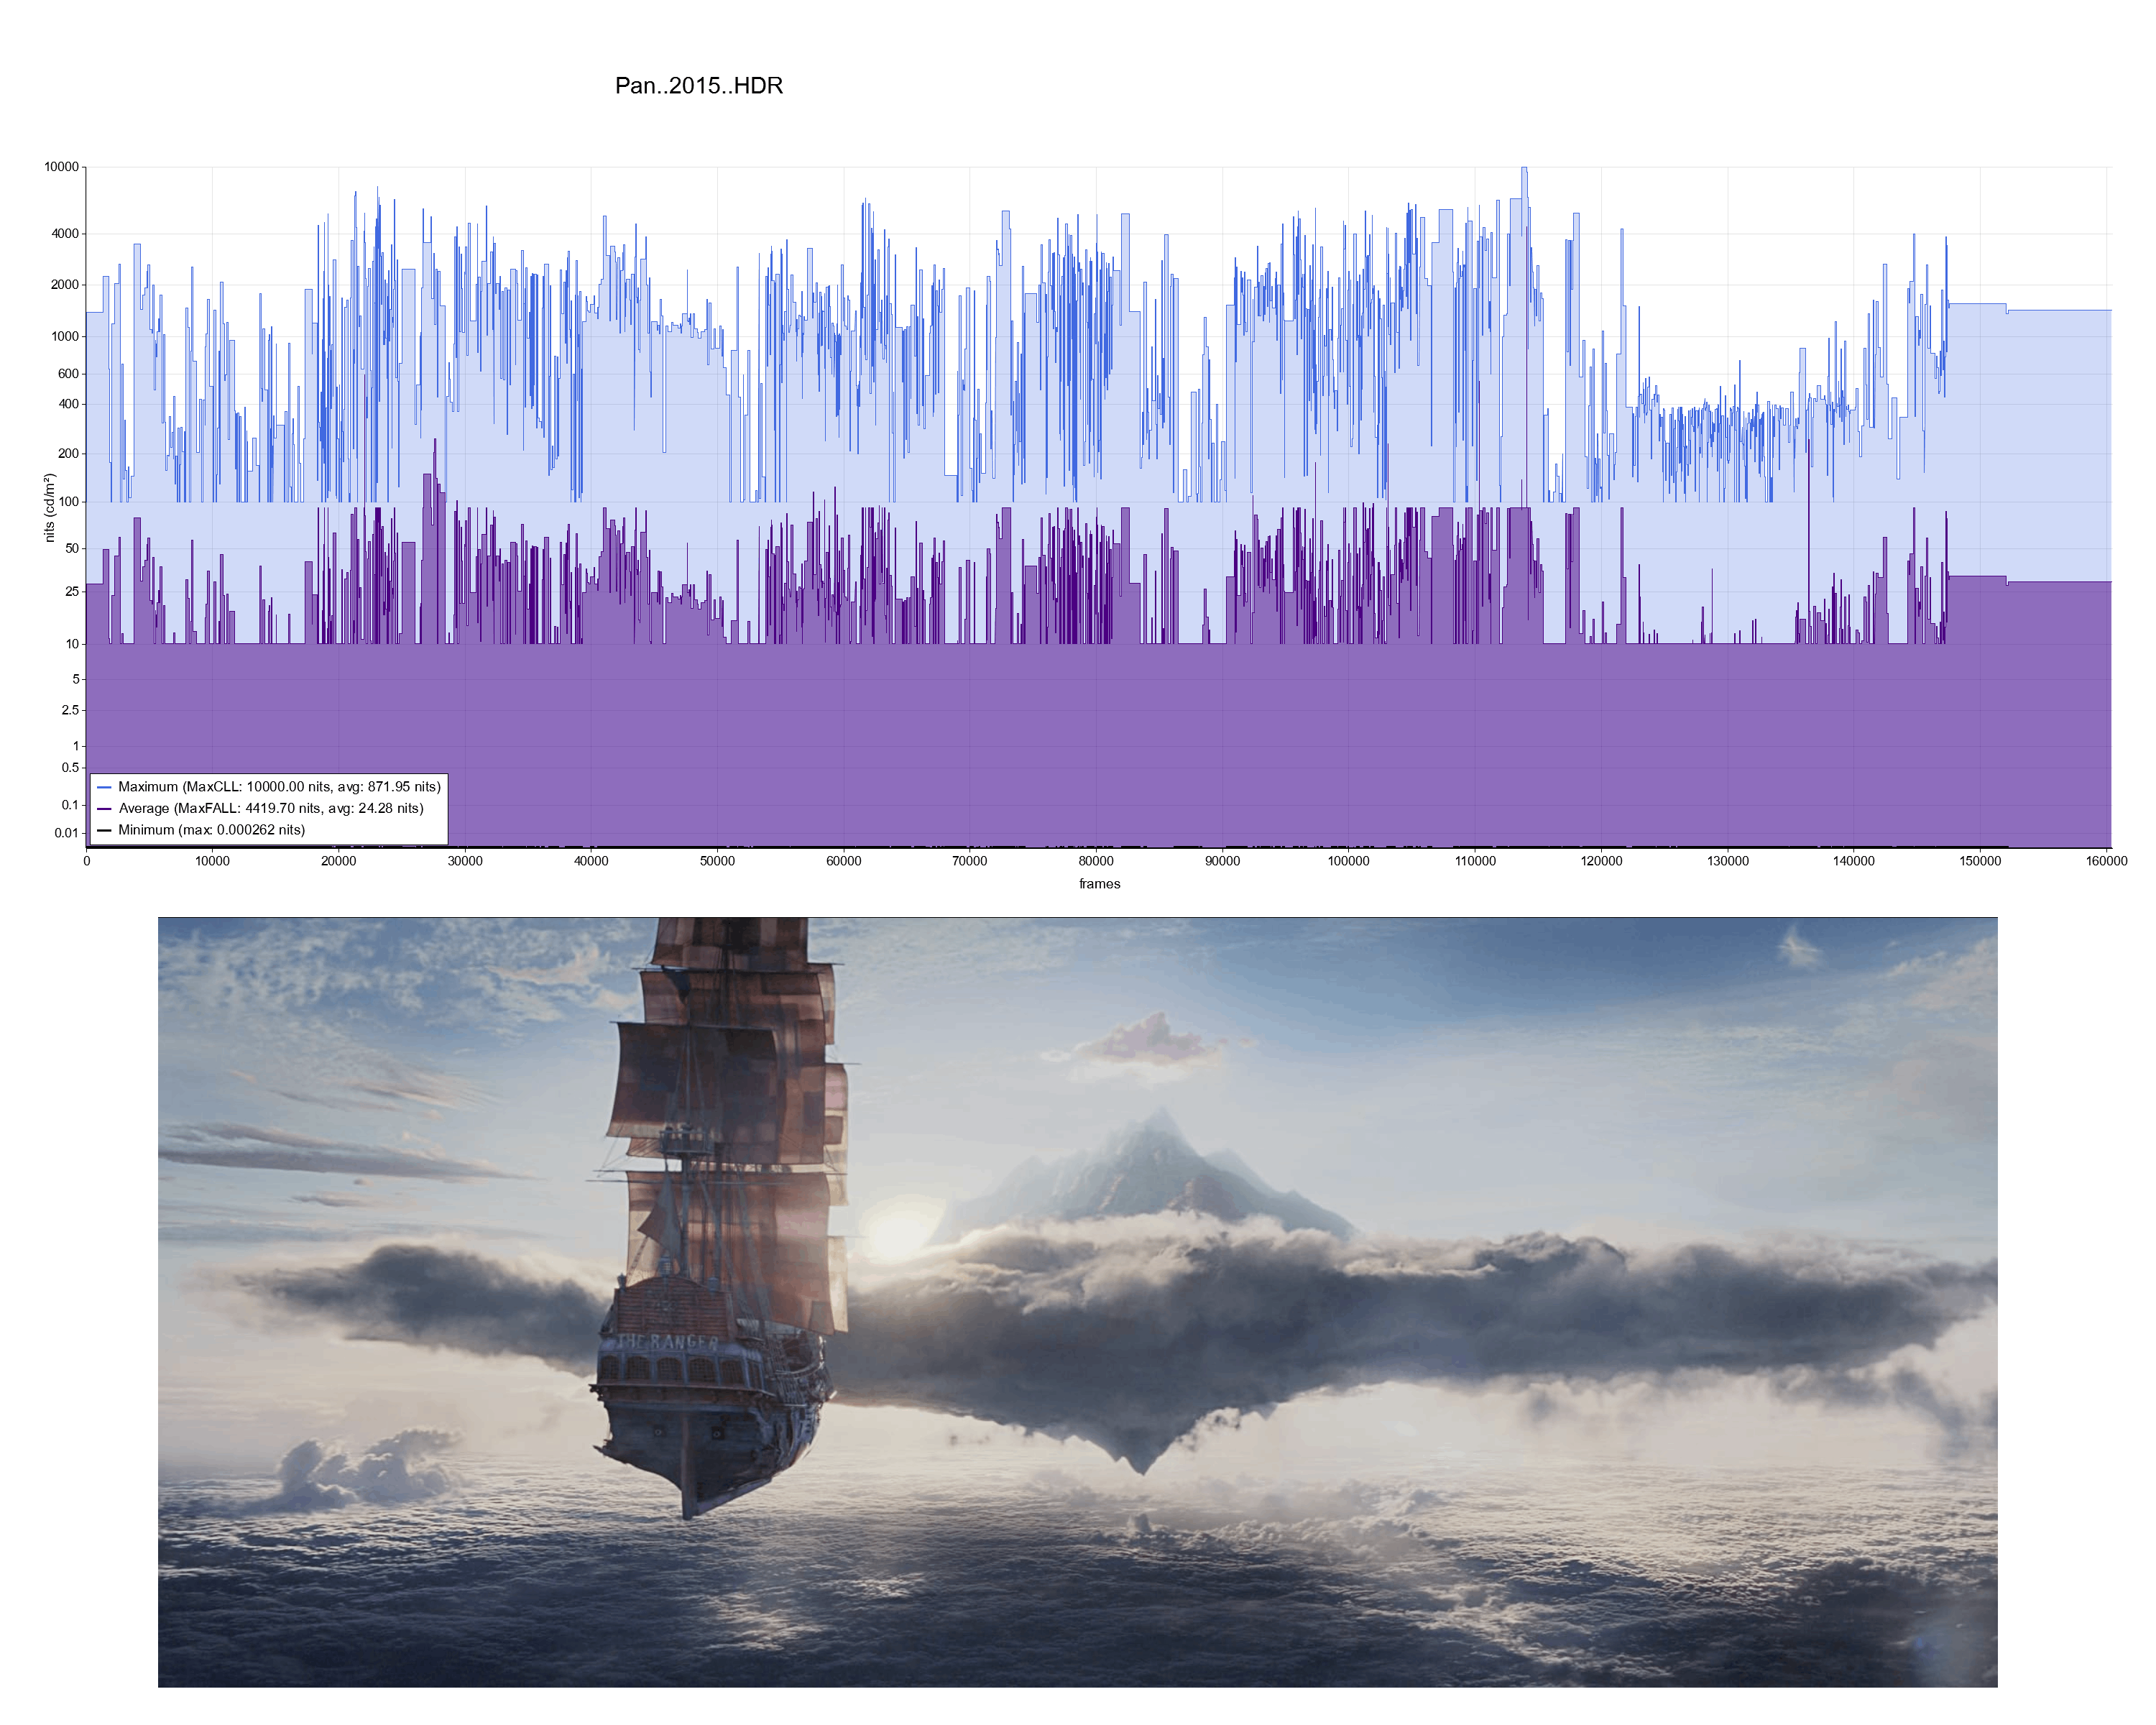Click the 10000-nit peak near frame 114000
Image resolution: width=2156 pixels, height=1725 pixels.
pyautogui.click(x=1524, y=169)
